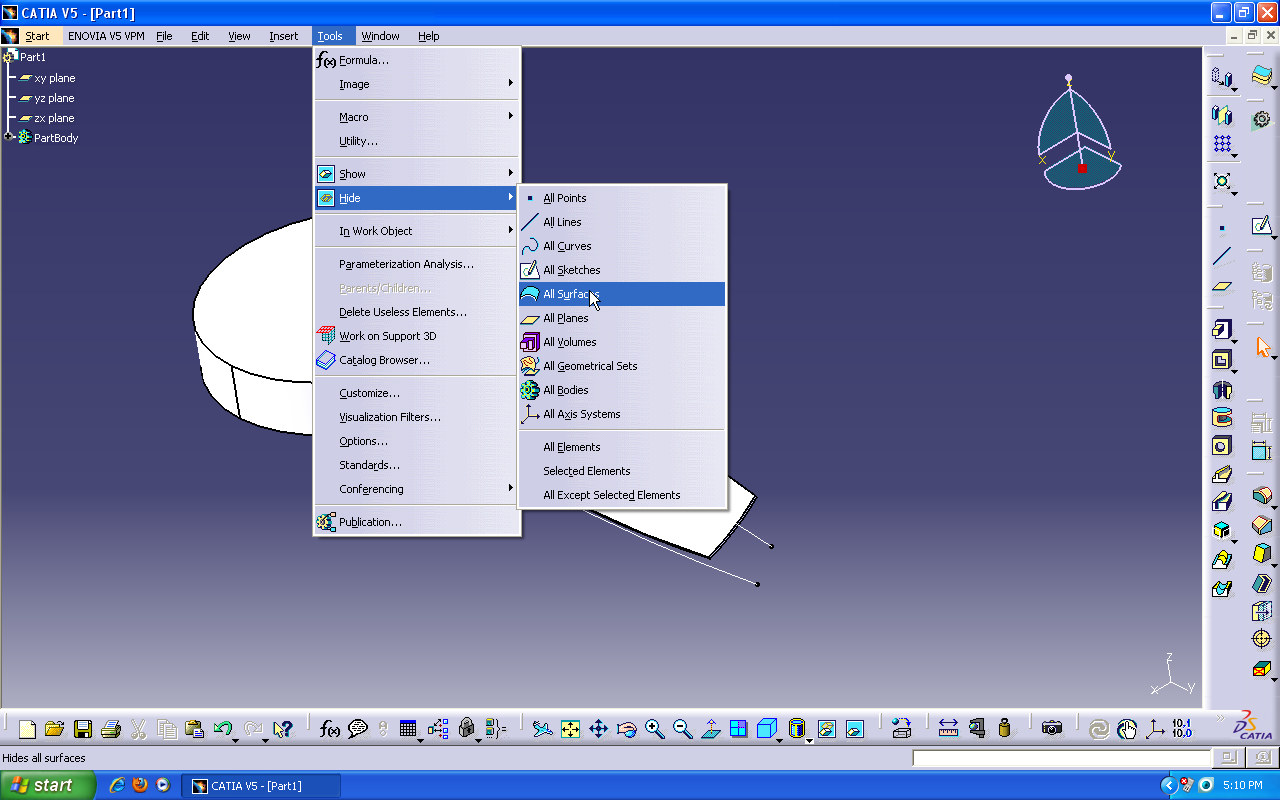
Task: Click the Sketcher icon in right toolbar
Action: coord(1262,226)
